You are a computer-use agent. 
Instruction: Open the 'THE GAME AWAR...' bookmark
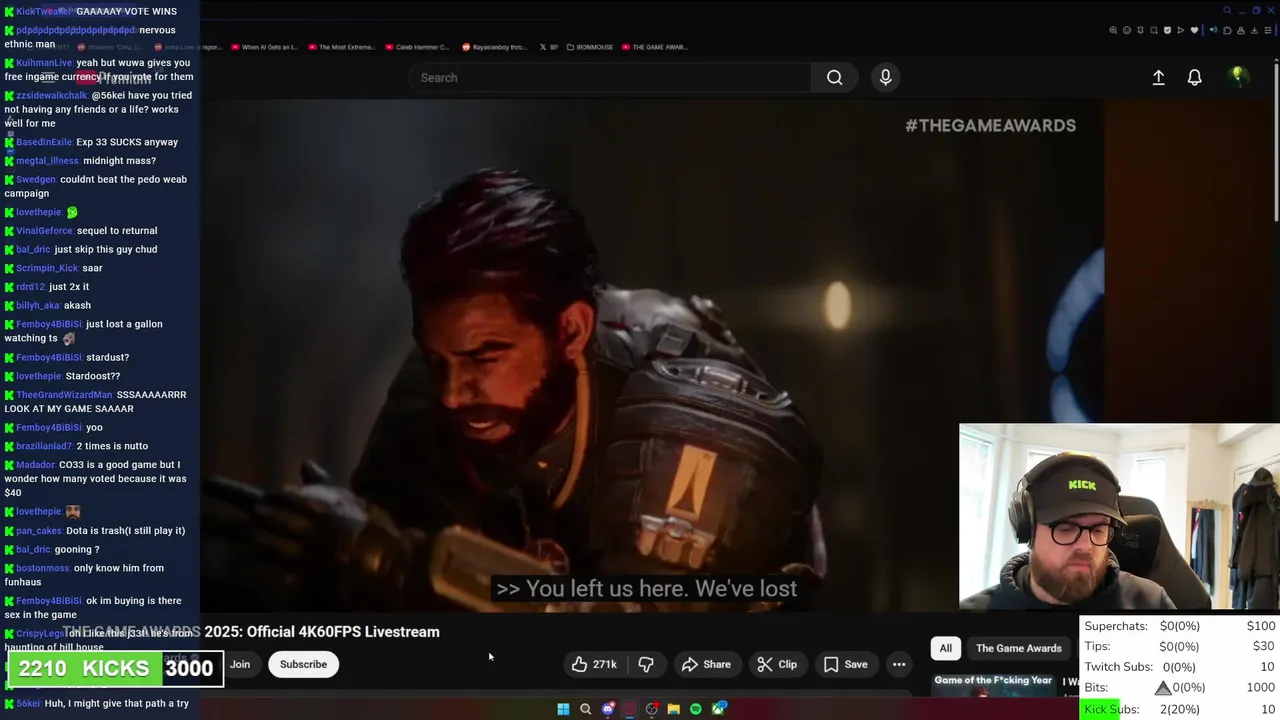653,47
